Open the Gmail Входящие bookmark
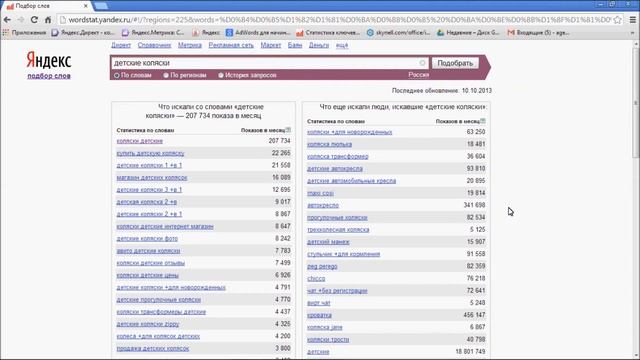This screenshot has width=640, height=360. tap(538, 33)
